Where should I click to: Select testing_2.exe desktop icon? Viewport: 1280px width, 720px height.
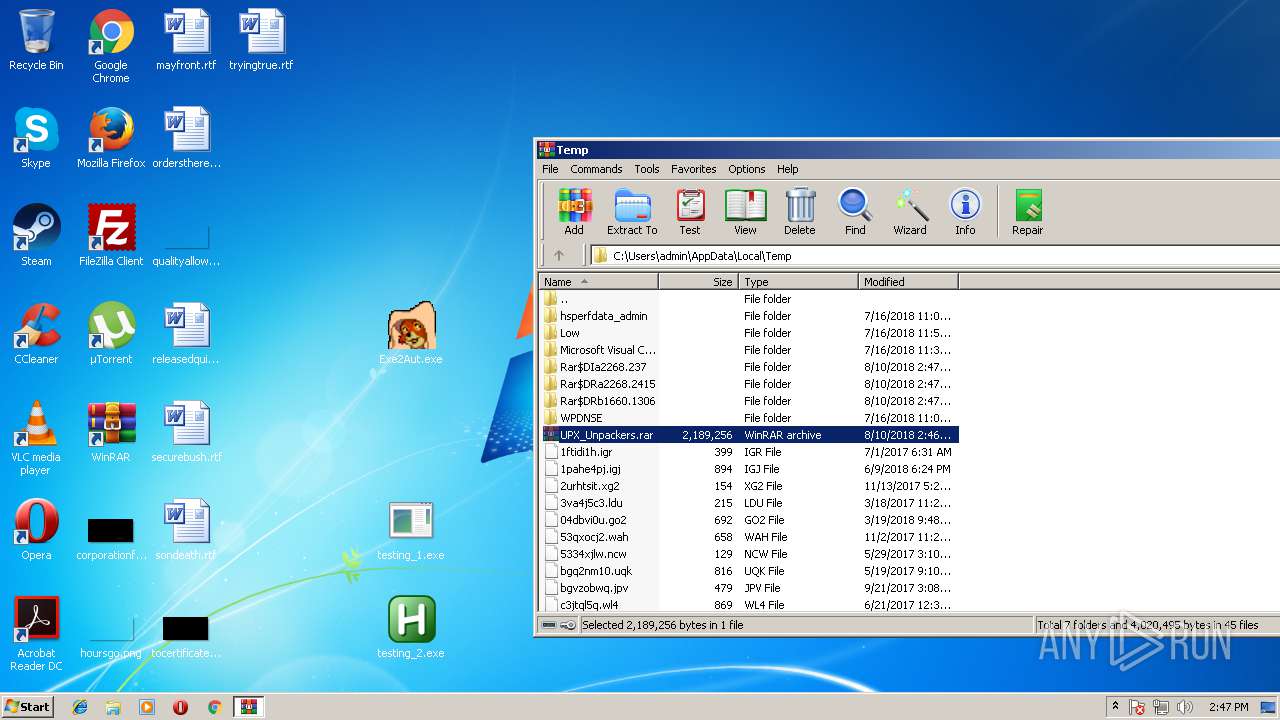point(411,628)
